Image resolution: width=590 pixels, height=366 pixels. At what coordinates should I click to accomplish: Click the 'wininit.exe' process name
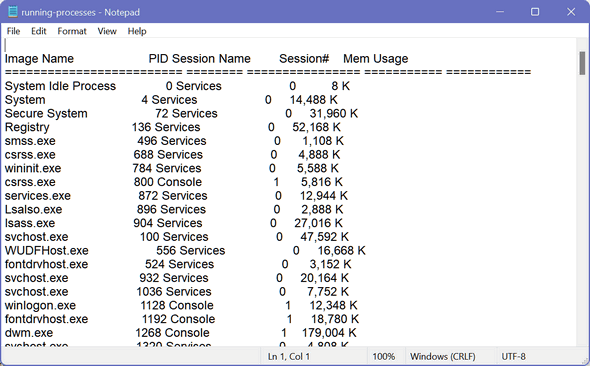point(33,169)
